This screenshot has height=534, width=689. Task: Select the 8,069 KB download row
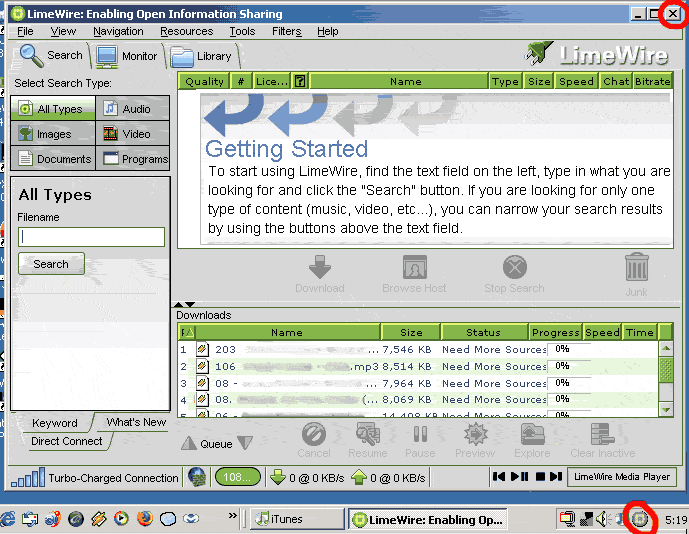click(418, 400)
